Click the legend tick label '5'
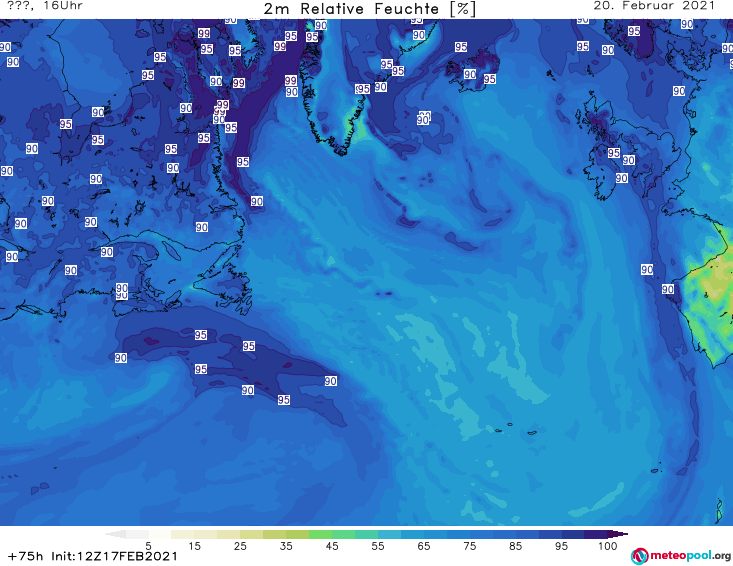 point(148,546)
